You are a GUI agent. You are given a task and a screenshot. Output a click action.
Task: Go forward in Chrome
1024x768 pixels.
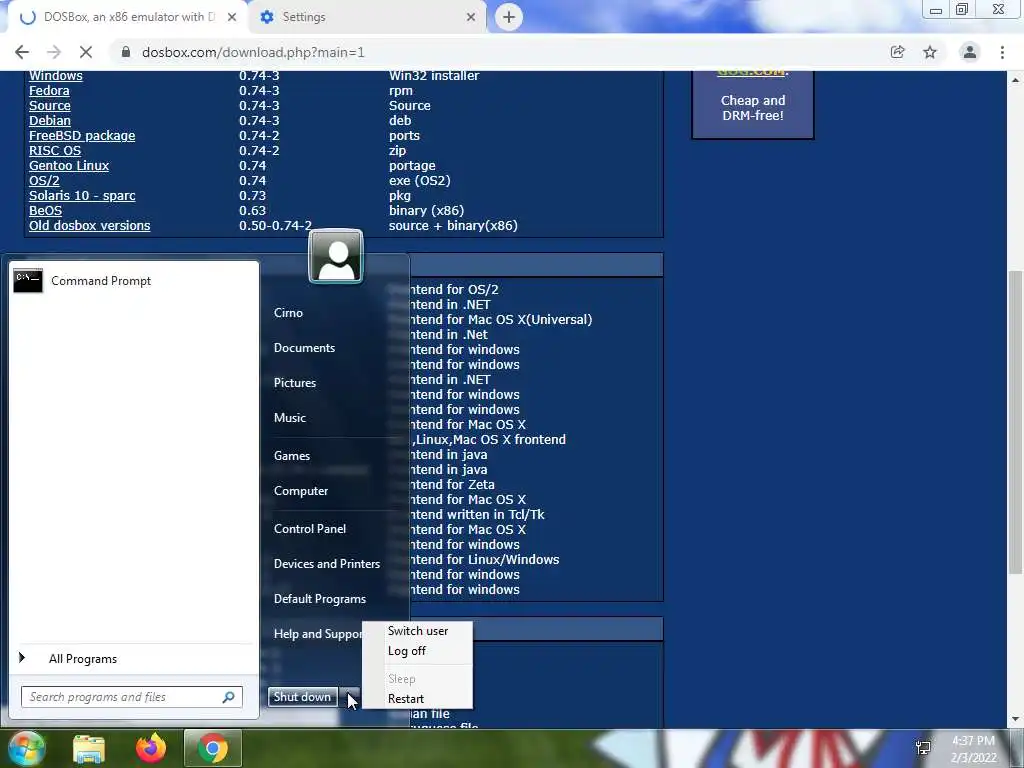tap(54, 52)
